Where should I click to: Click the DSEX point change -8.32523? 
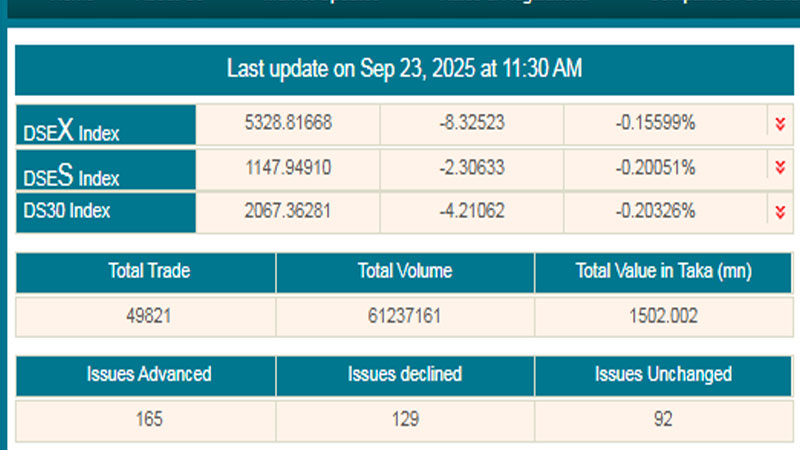[471, 123]
